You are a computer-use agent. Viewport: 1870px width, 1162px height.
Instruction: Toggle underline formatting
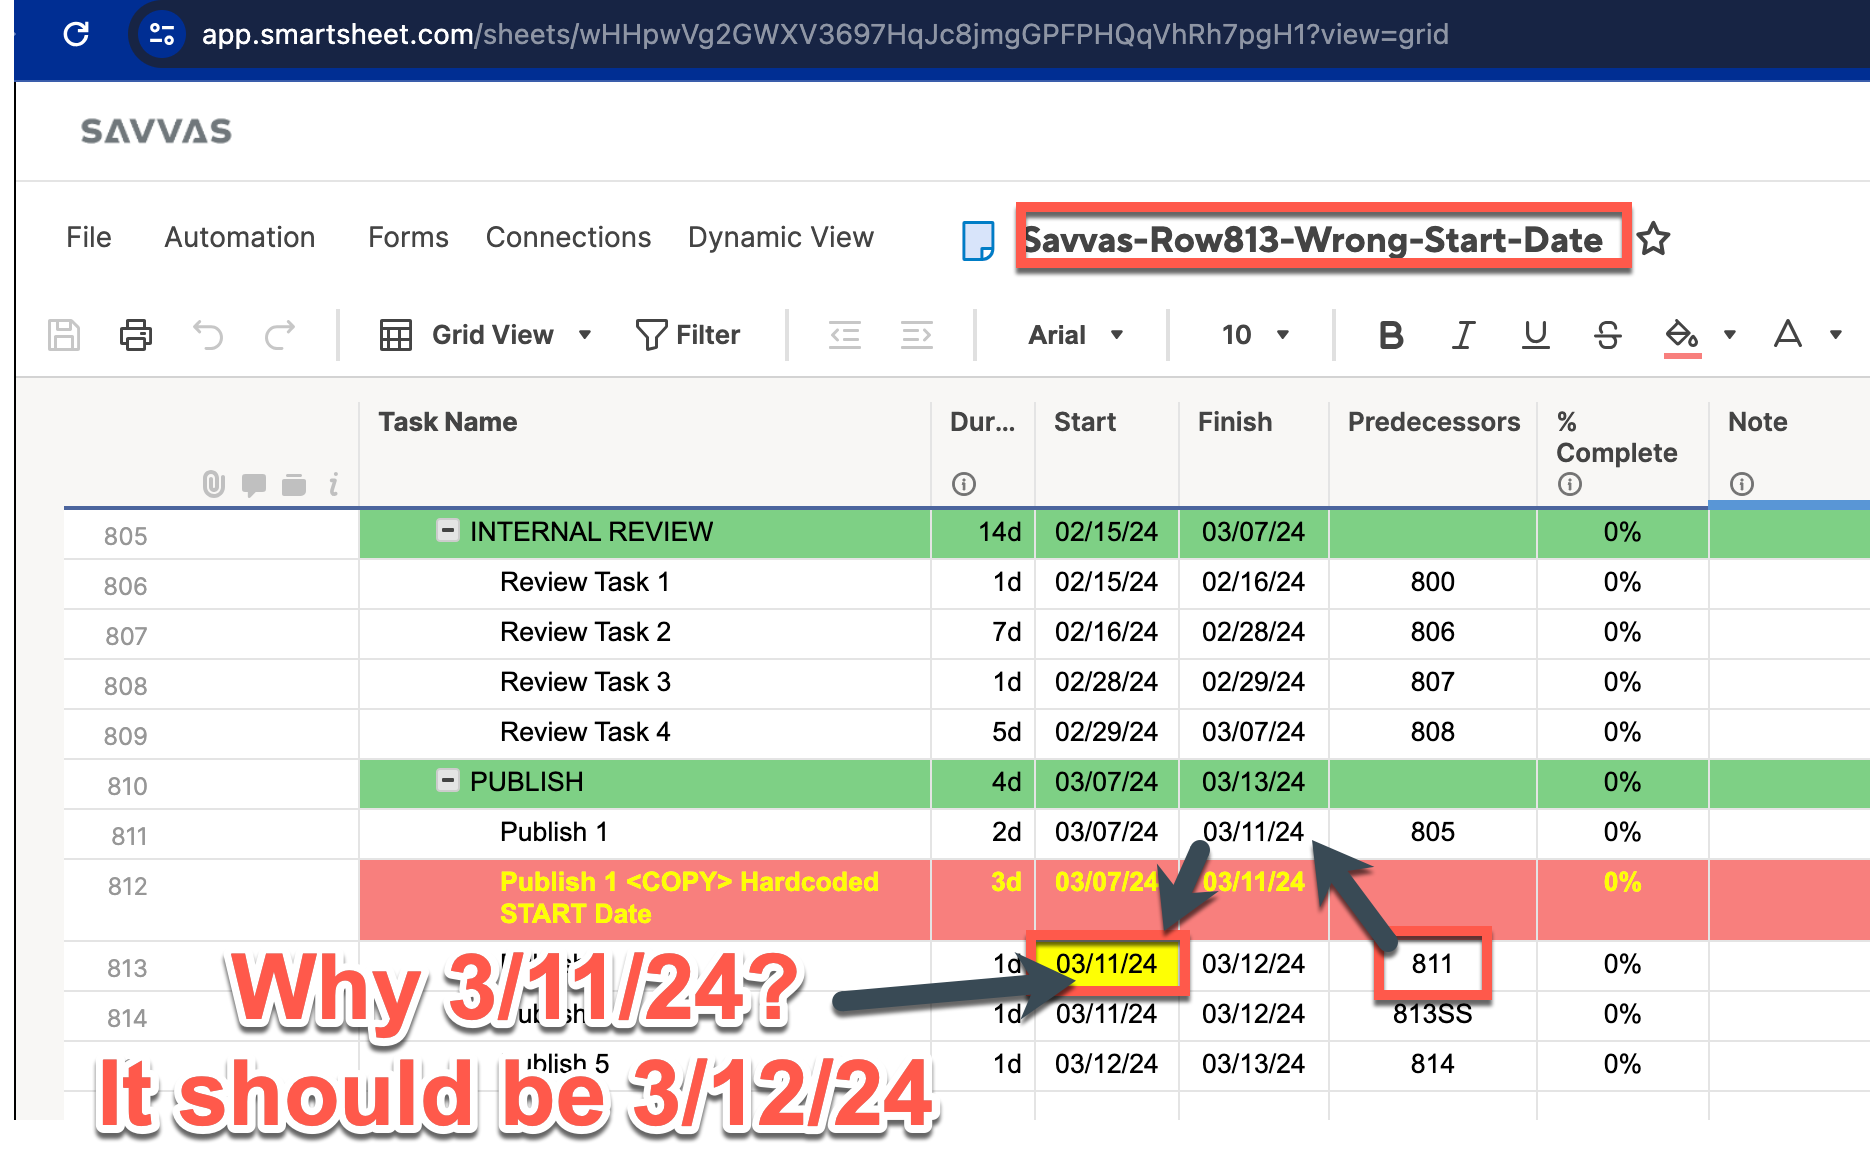[x=1535, y=335]
